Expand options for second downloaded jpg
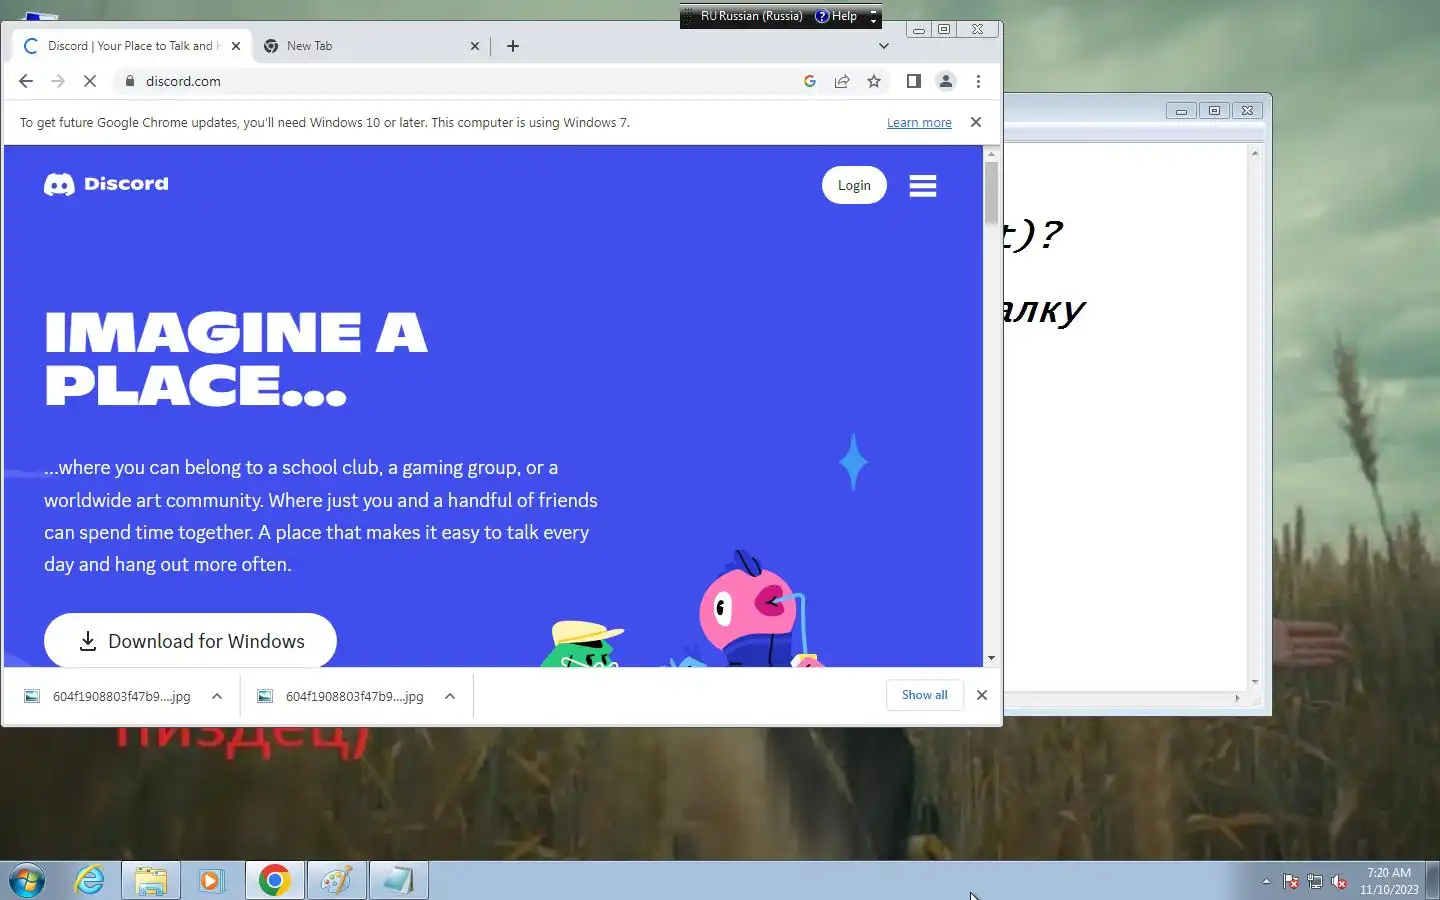The image size is (1440, 900). click(x=450, y=696)
